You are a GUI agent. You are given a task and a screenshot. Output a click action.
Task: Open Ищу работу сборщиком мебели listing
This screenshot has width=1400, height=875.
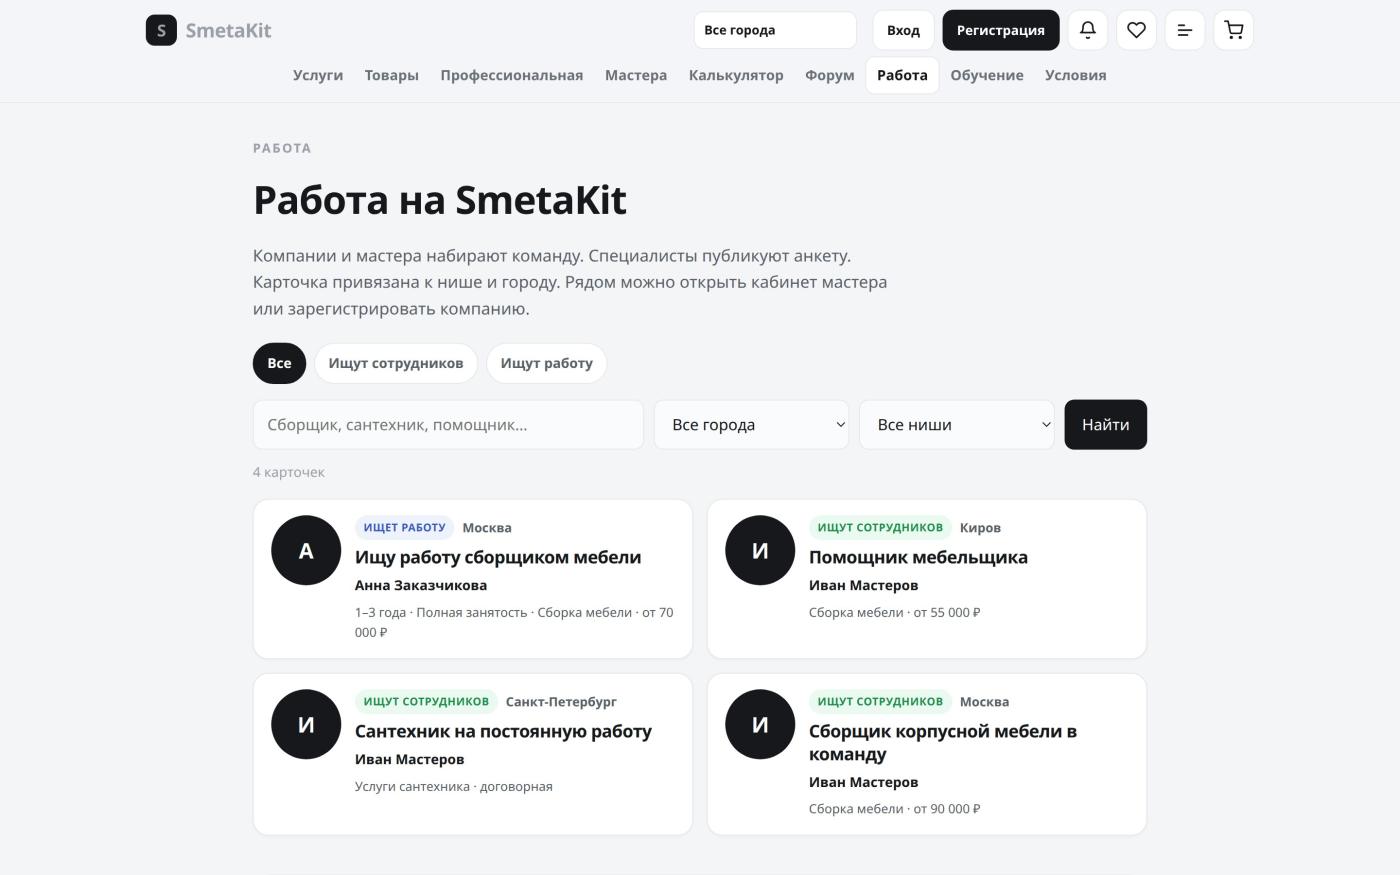coord(498,557)
